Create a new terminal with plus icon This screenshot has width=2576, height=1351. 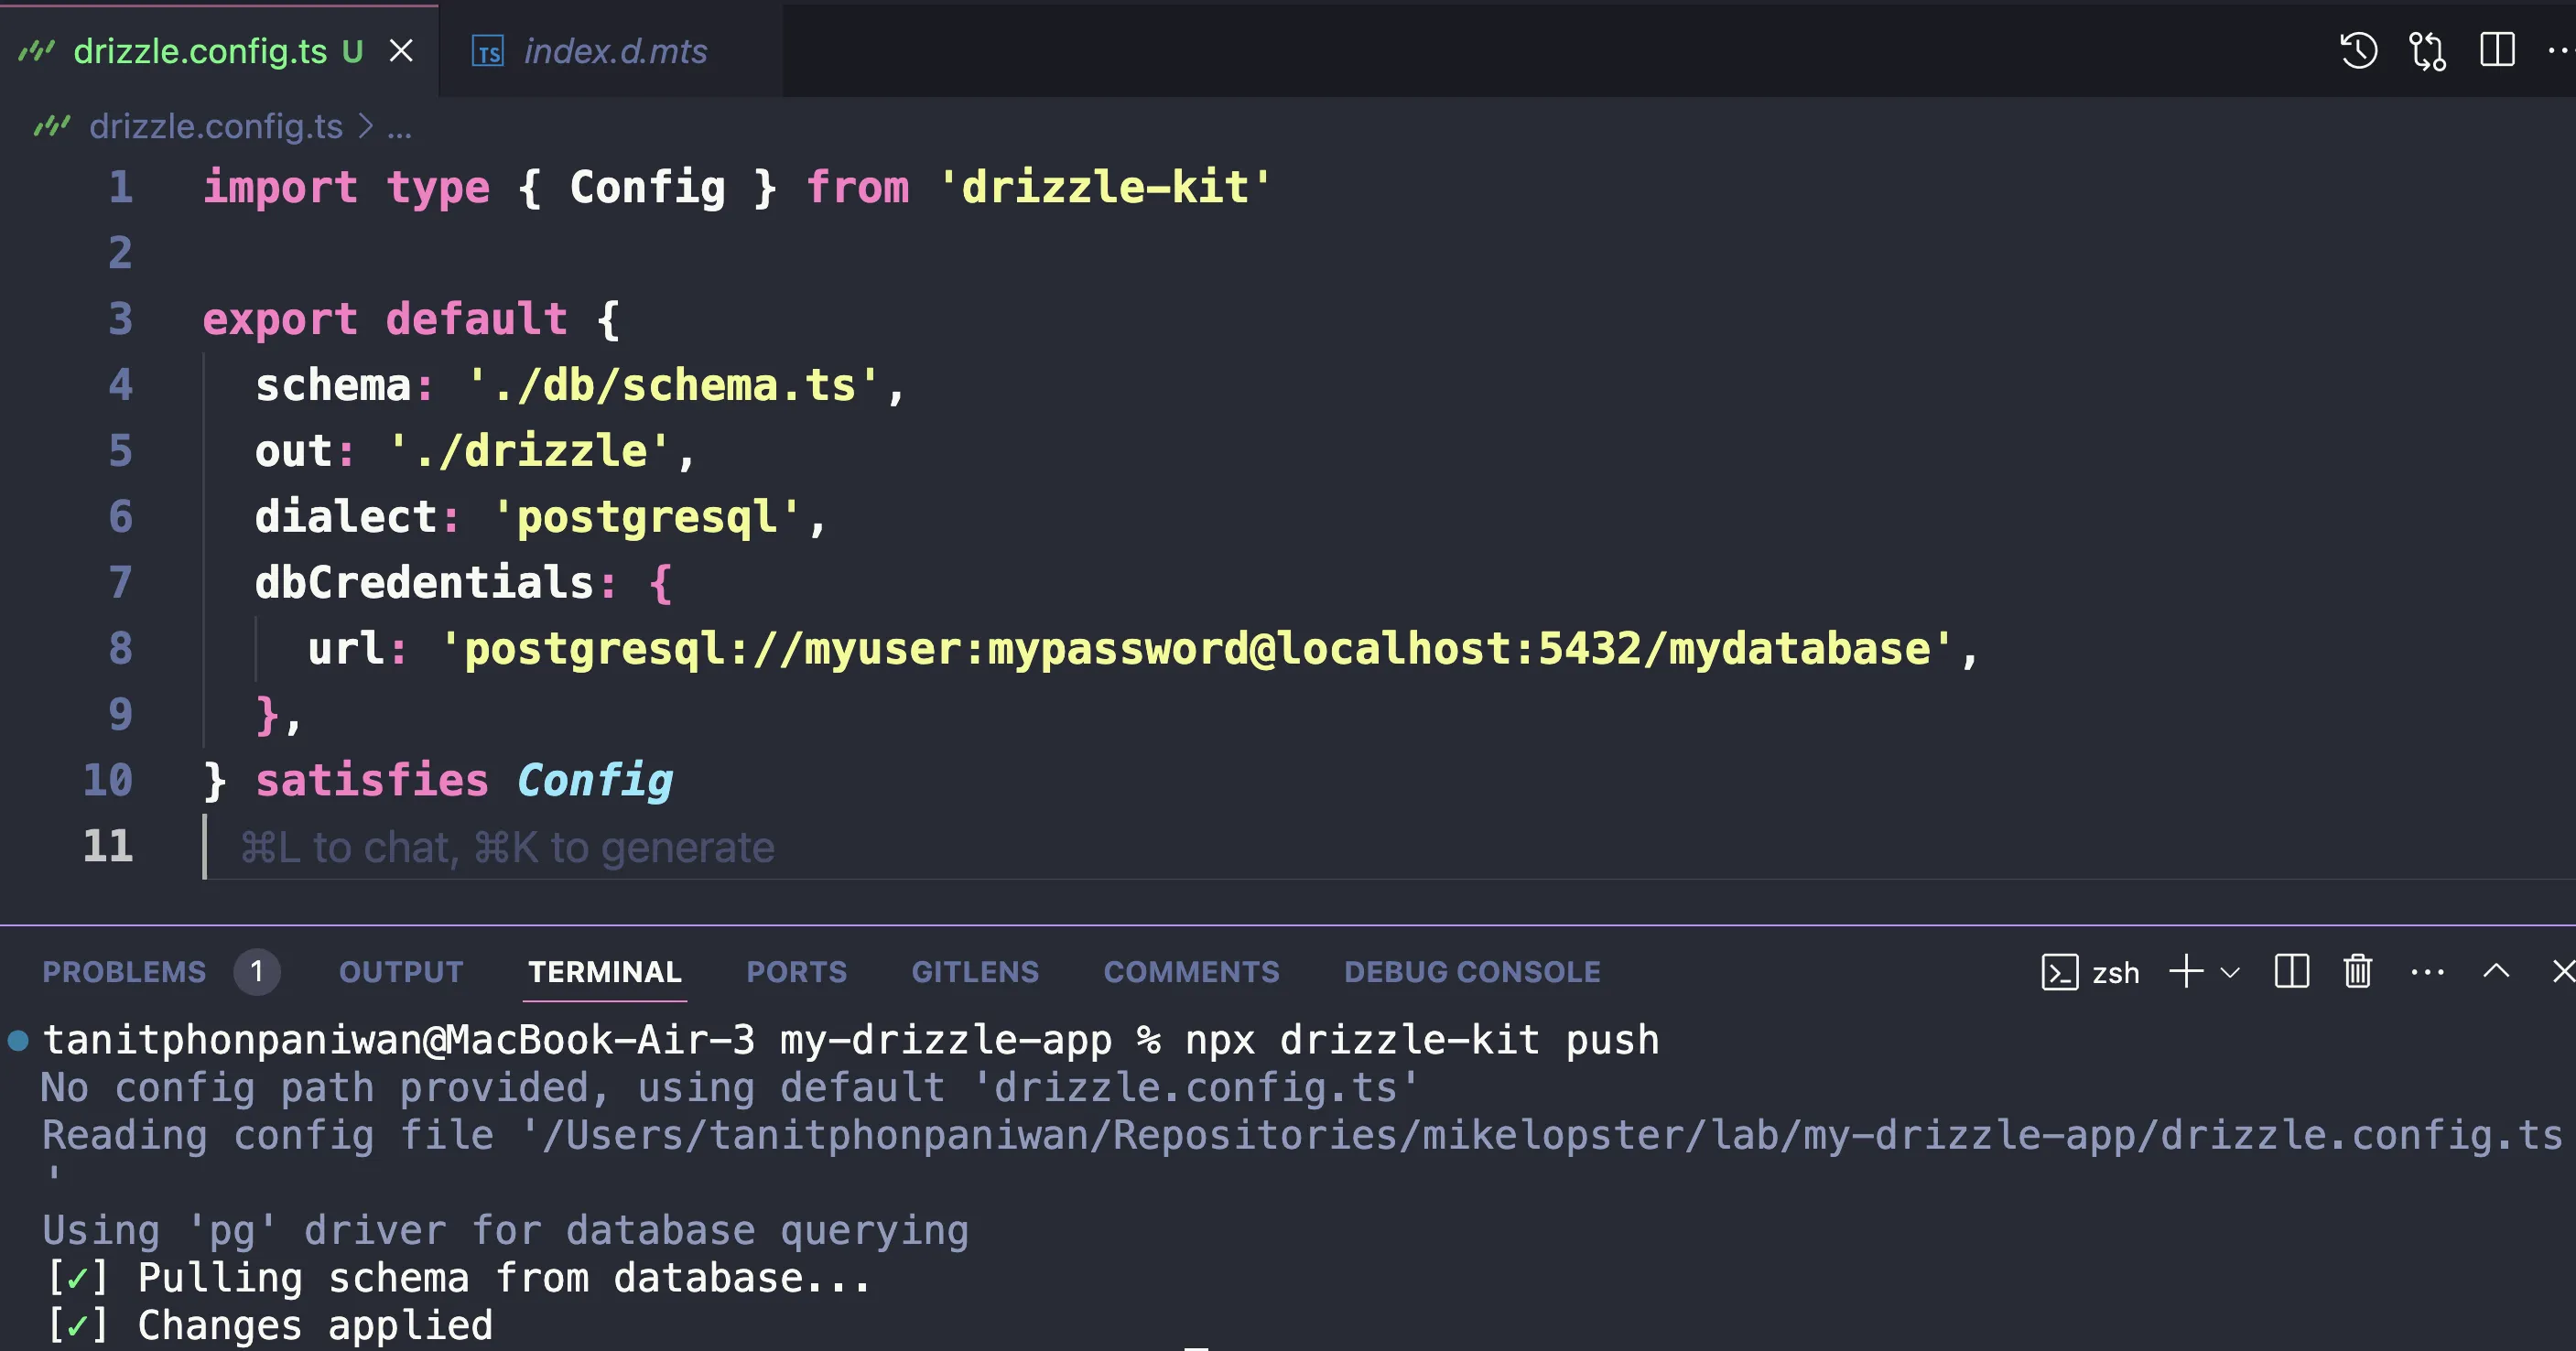click(2186, 971)
